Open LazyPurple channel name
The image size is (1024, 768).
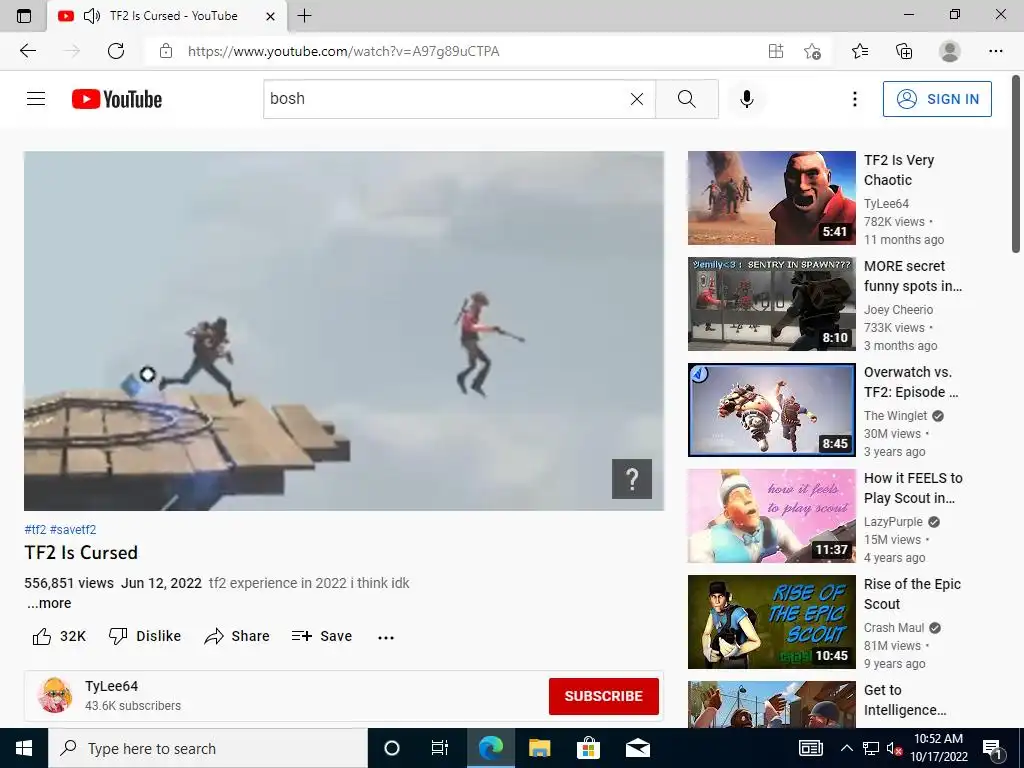tap(893, 522)
